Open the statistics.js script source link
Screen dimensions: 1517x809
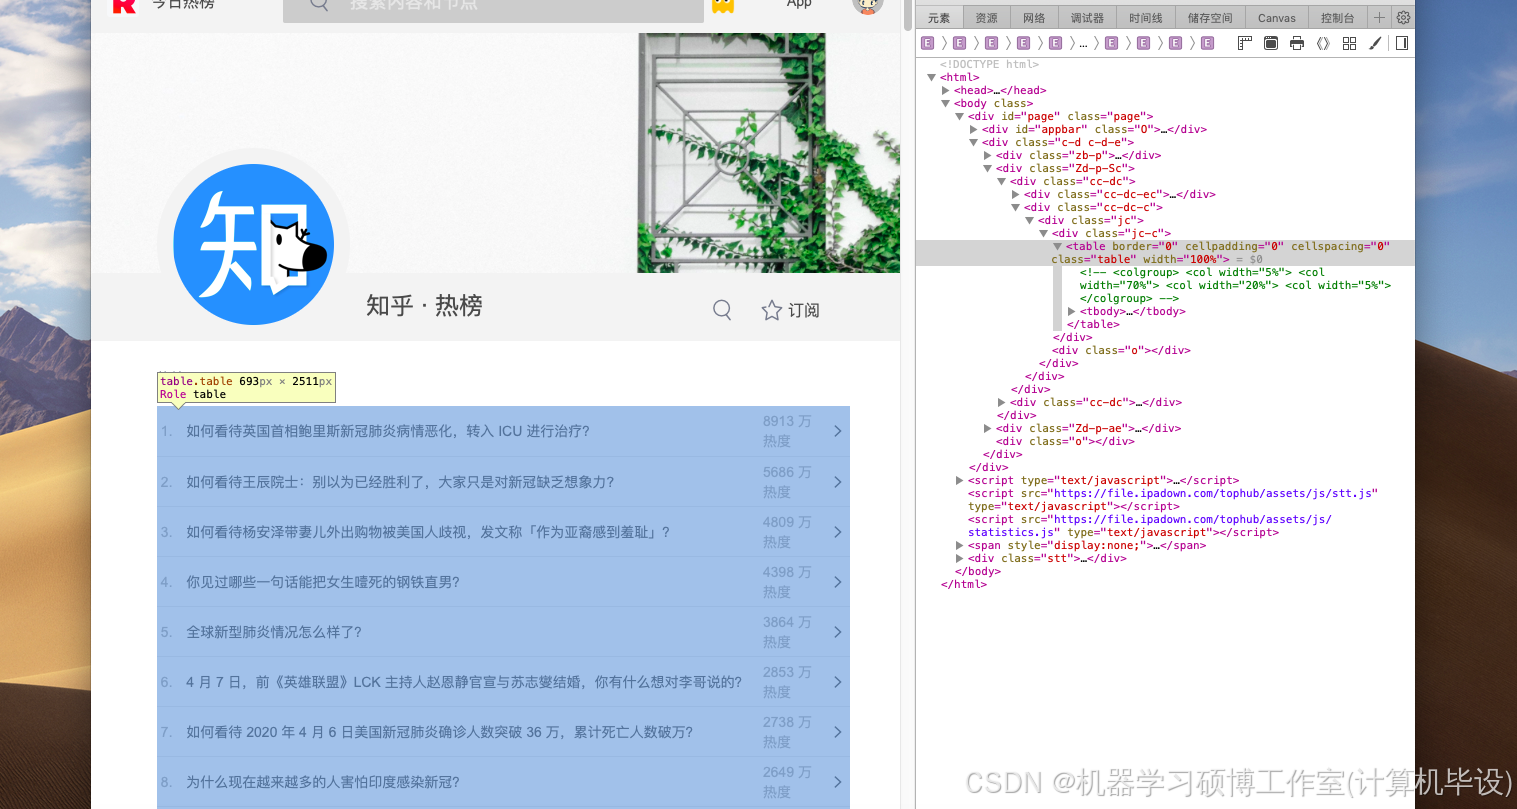pyautogui.click(x=1150, y=526)
